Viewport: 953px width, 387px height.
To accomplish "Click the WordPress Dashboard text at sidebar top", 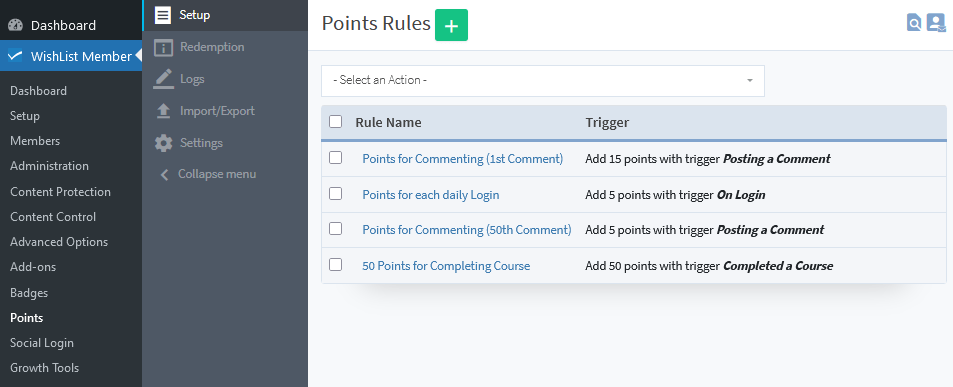I will coord(63,26).
